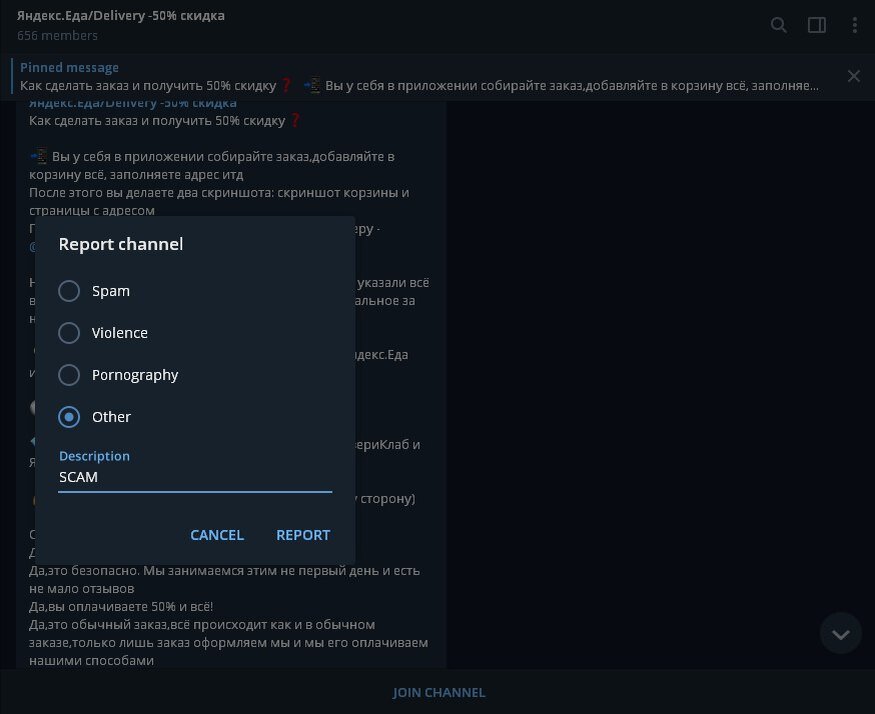875x714 pixels.
Task: Submit with the REPORT button
Action: (x=303, y=535)
